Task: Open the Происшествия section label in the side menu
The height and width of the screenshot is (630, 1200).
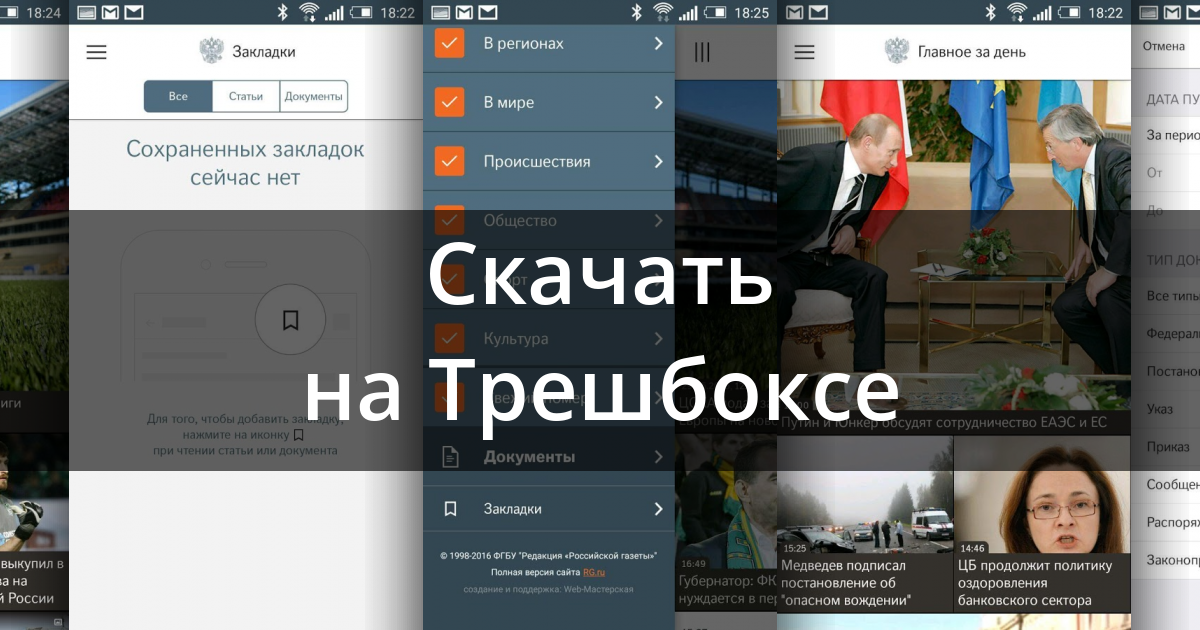Action: pyautogui.click(x=537, y=161)
